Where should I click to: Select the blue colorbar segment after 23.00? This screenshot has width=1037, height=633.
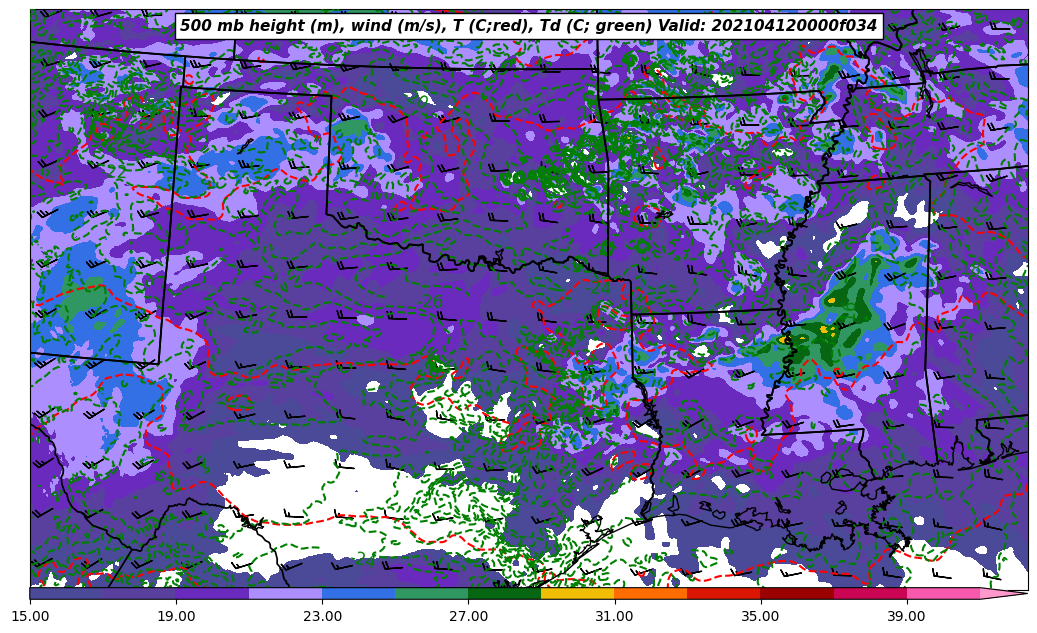pos(358,593)
